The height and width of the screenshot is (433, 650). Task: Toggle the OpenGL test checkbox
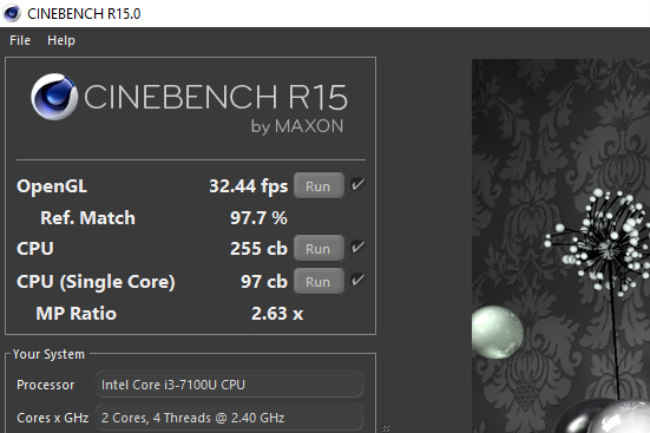click(358, 185)
